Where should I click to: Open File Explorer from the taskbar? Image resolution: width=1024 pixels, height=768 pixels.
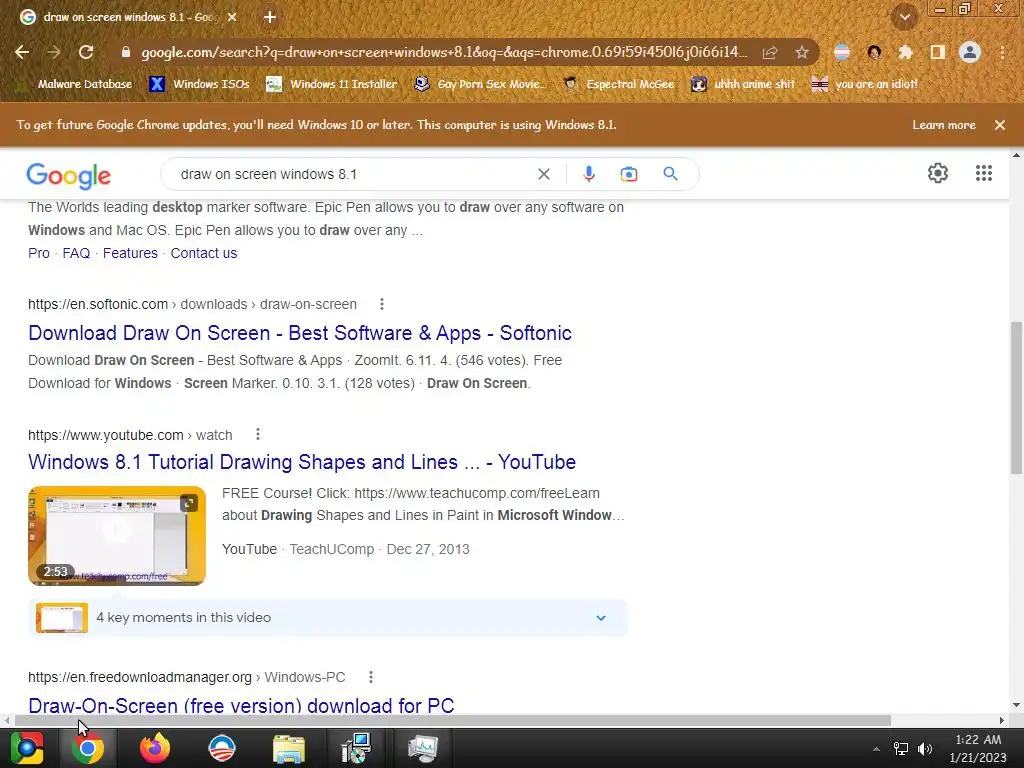[x=289, y=748]
